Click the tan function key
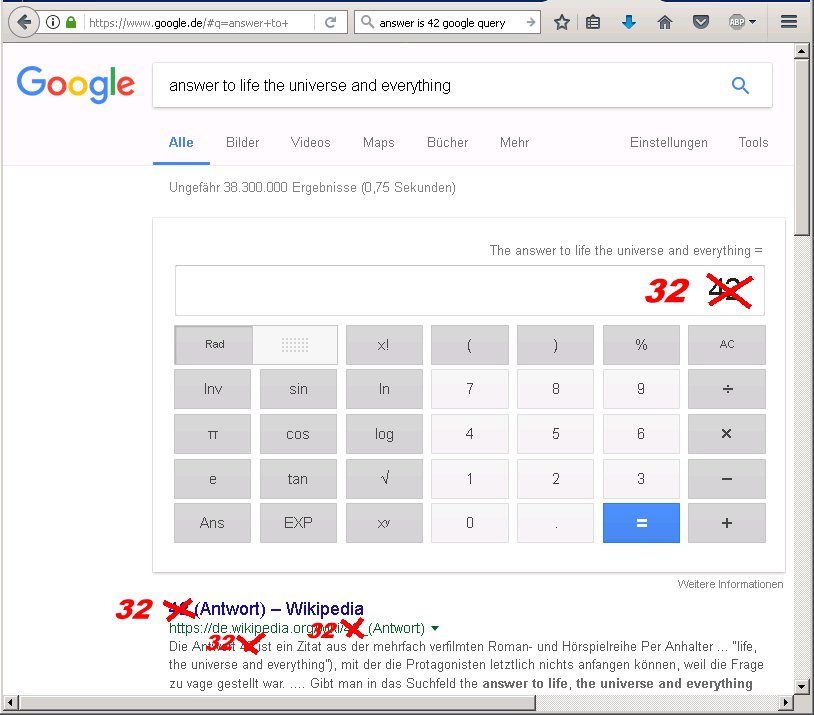Viewport: 814px width, 715px height. [298, 479]
